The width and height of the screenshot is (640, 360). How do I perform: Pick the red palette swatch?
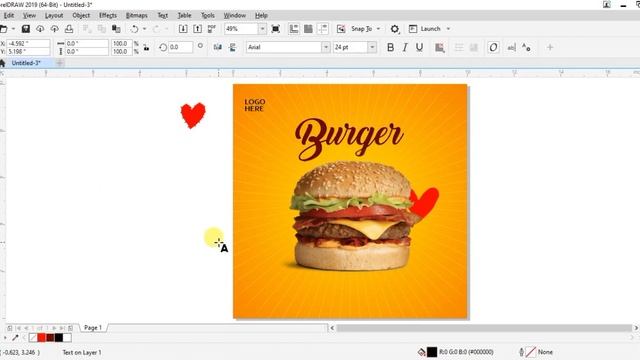point(42,338)
